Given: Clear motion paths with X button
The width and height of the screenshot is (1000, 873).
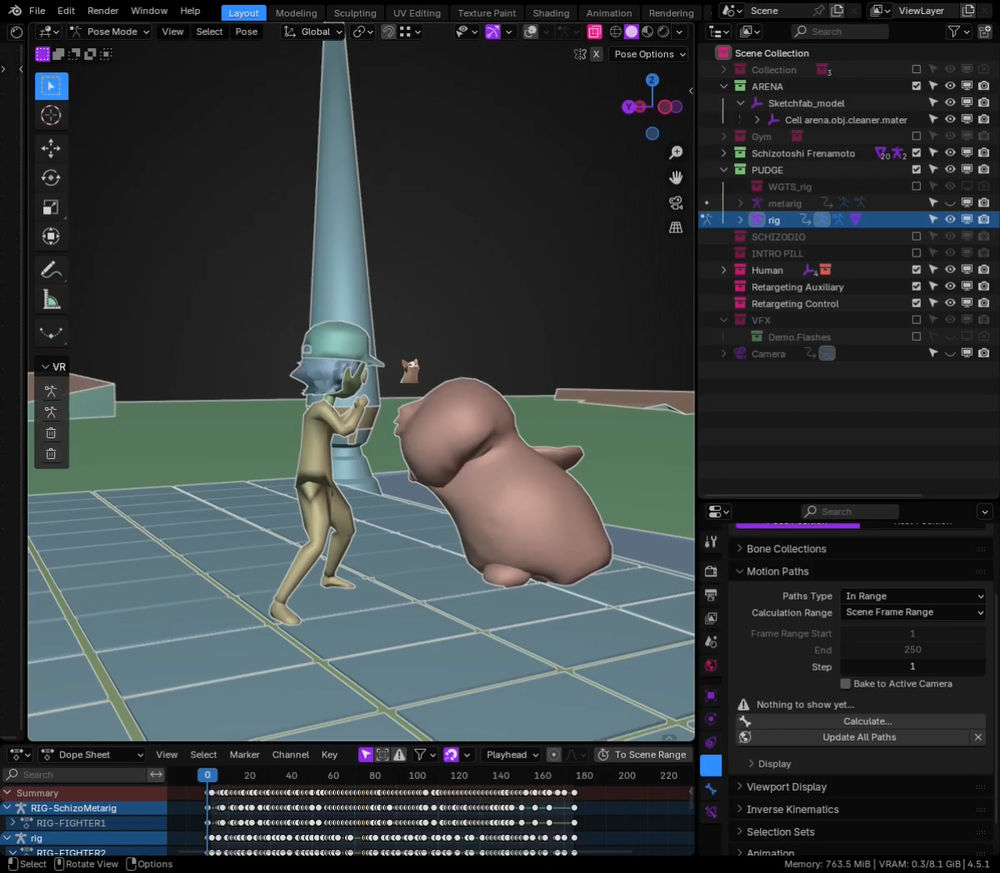Looking at the screenshot, I should [978, 737].
